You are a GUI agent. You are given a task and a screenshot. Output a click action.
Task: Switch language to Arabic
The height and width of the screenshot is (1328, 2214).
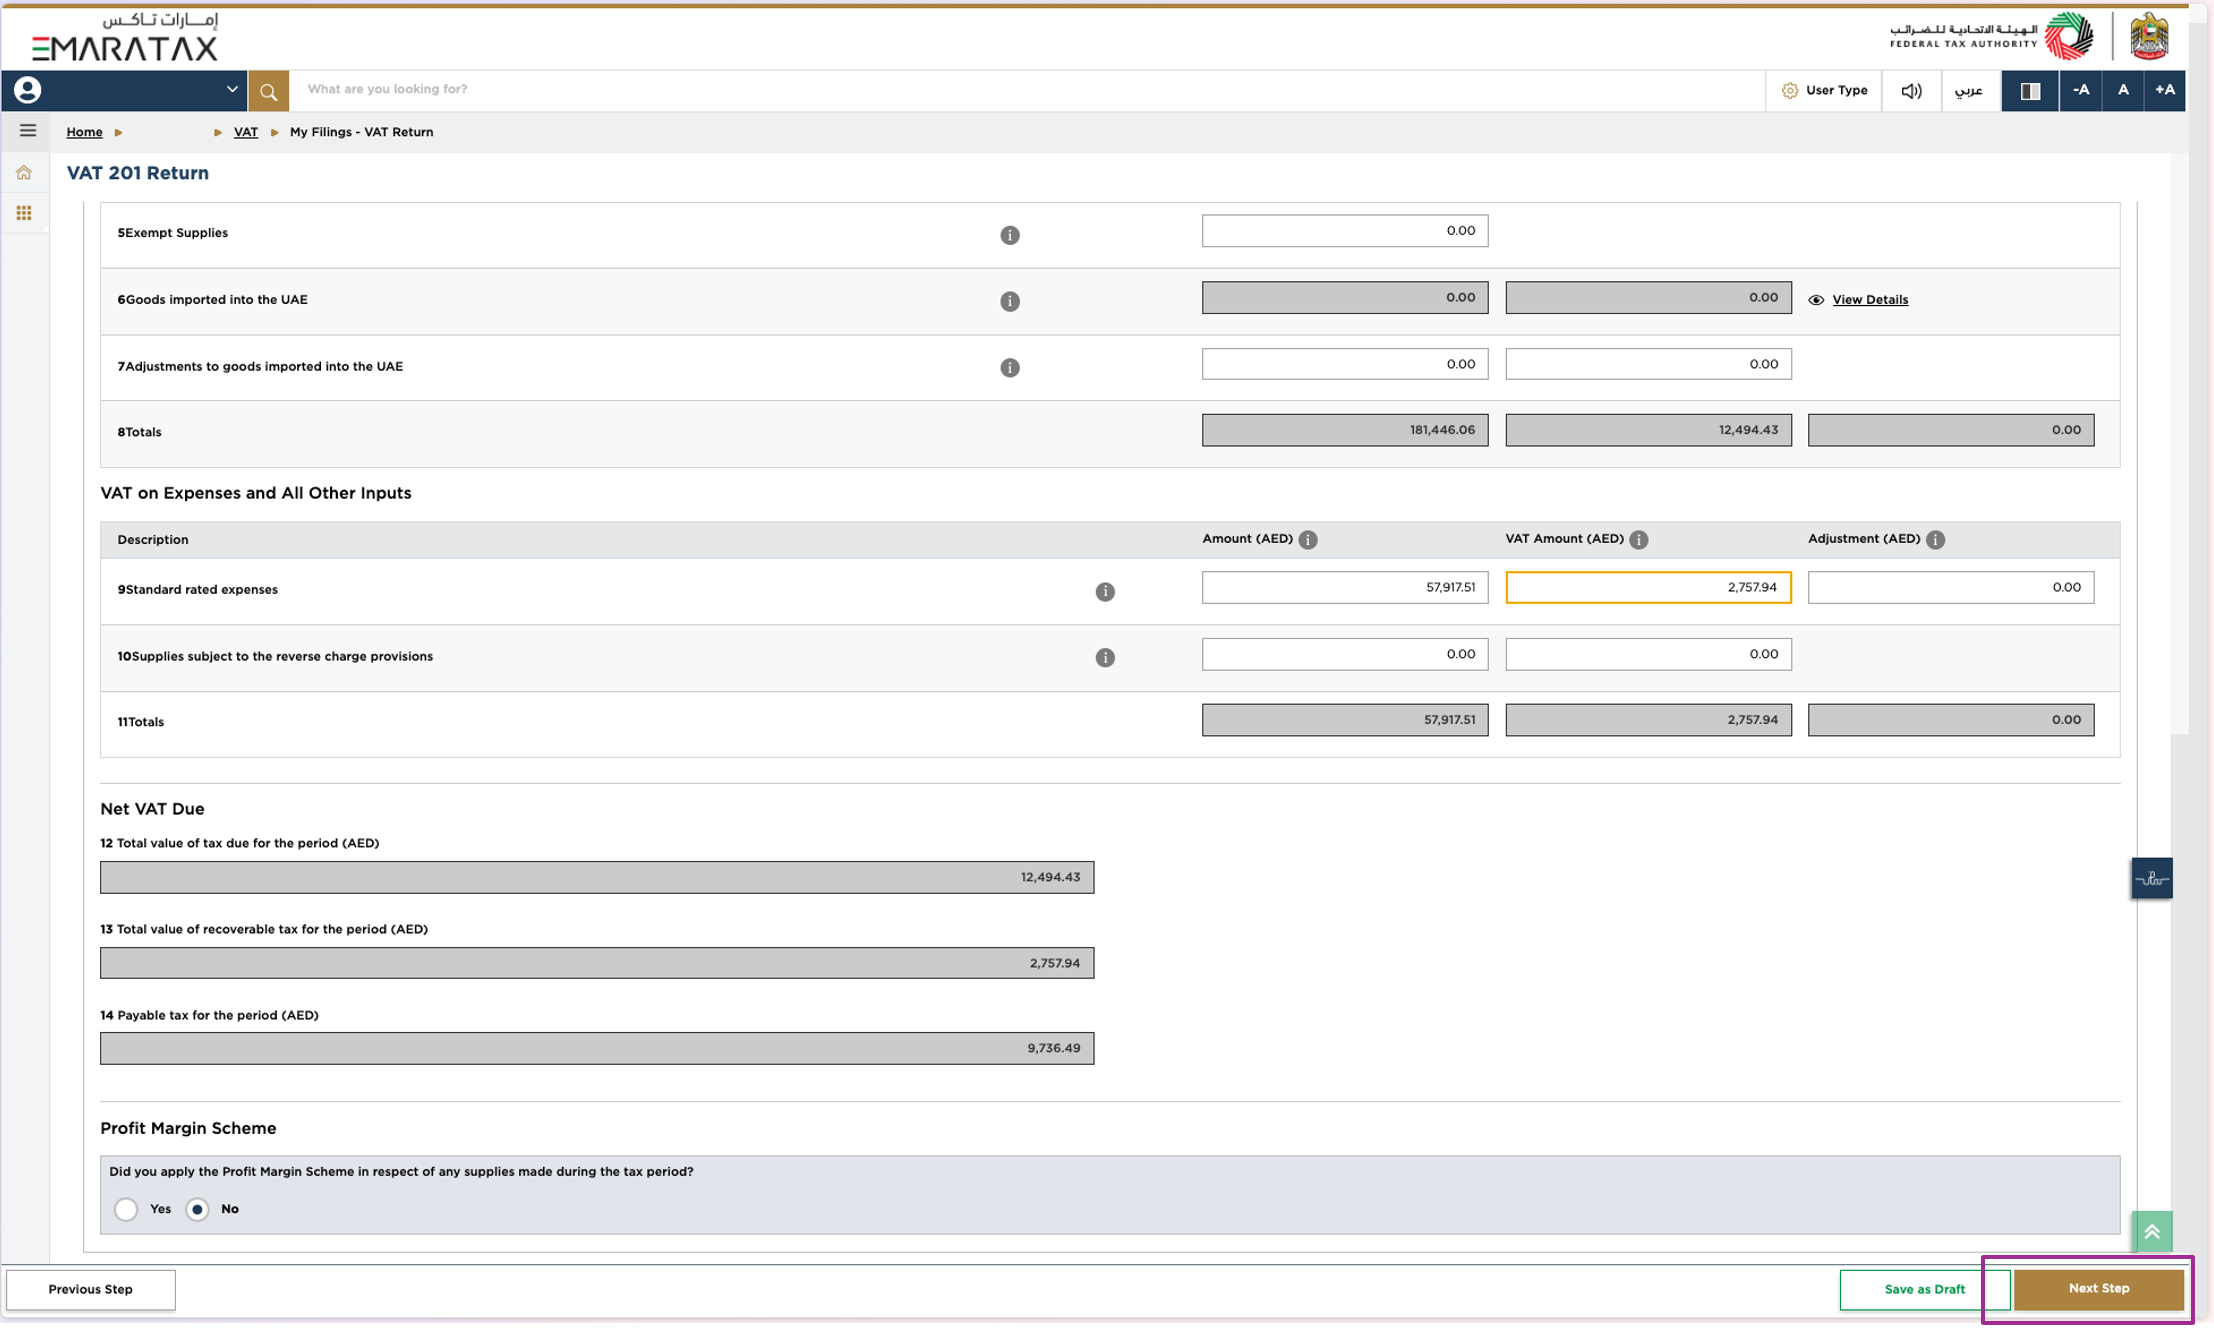tap(1968, 91)
